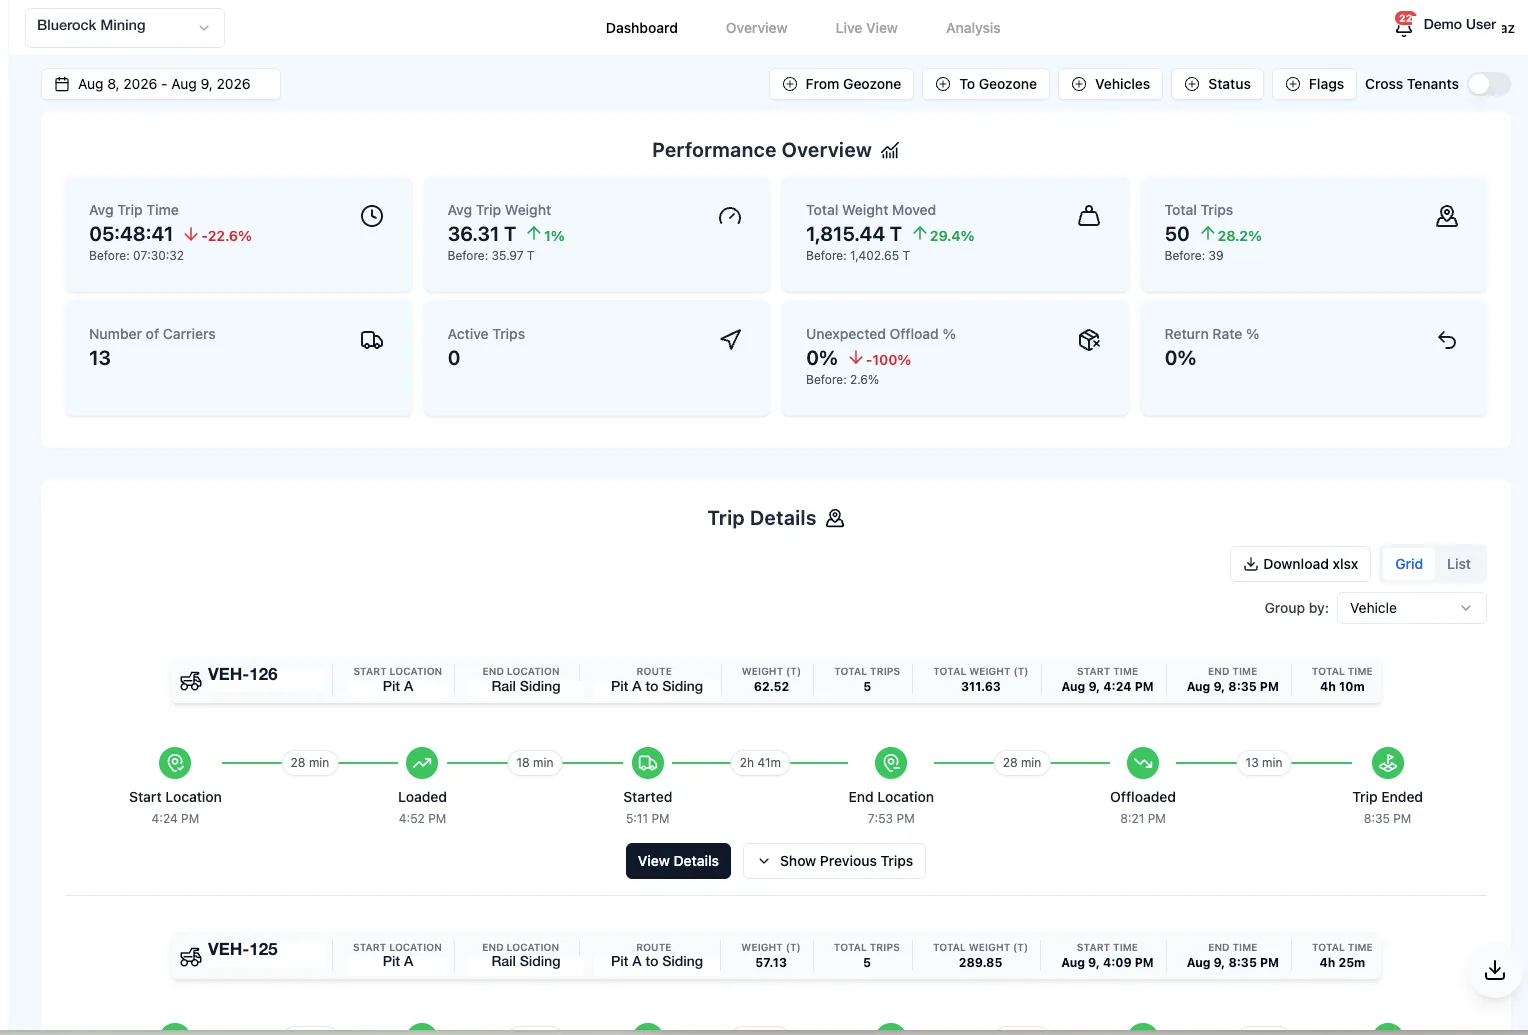Open the Demo User account menu
Screen dimensions: 1528x1035
point(1460,25)
